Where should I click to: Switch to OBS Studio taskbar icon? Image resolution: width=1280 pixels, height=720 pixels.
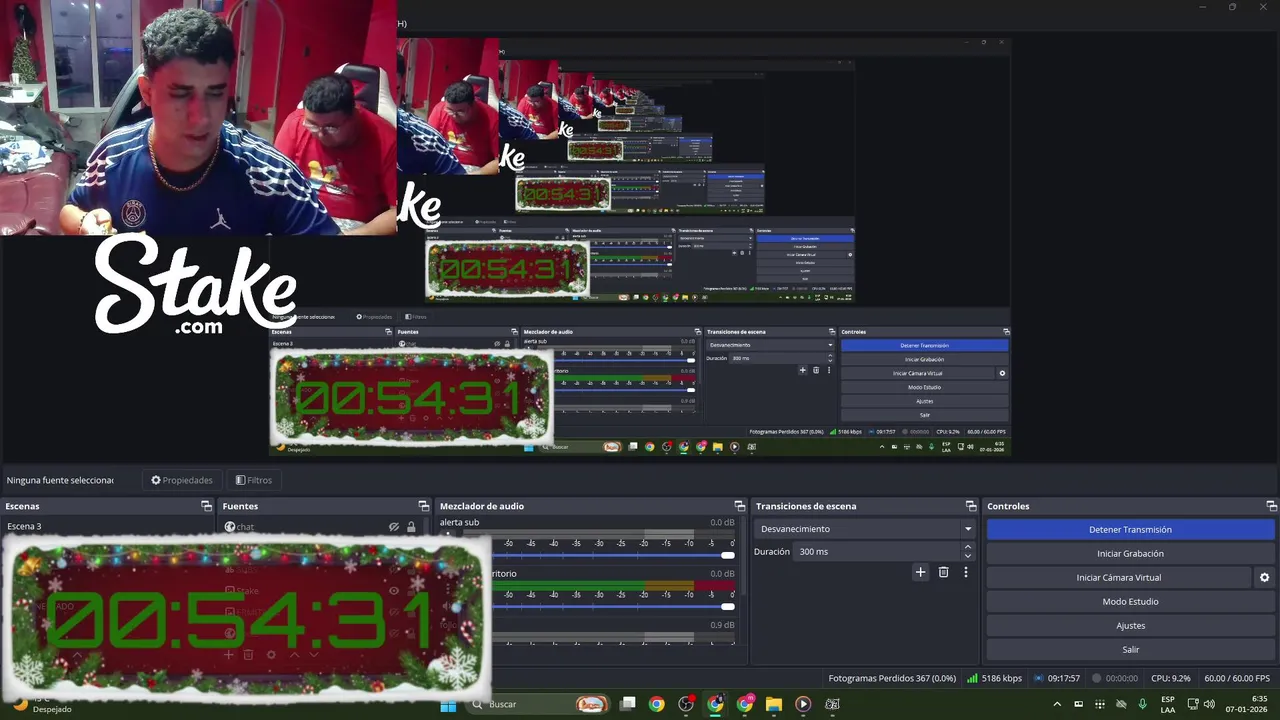686,704
